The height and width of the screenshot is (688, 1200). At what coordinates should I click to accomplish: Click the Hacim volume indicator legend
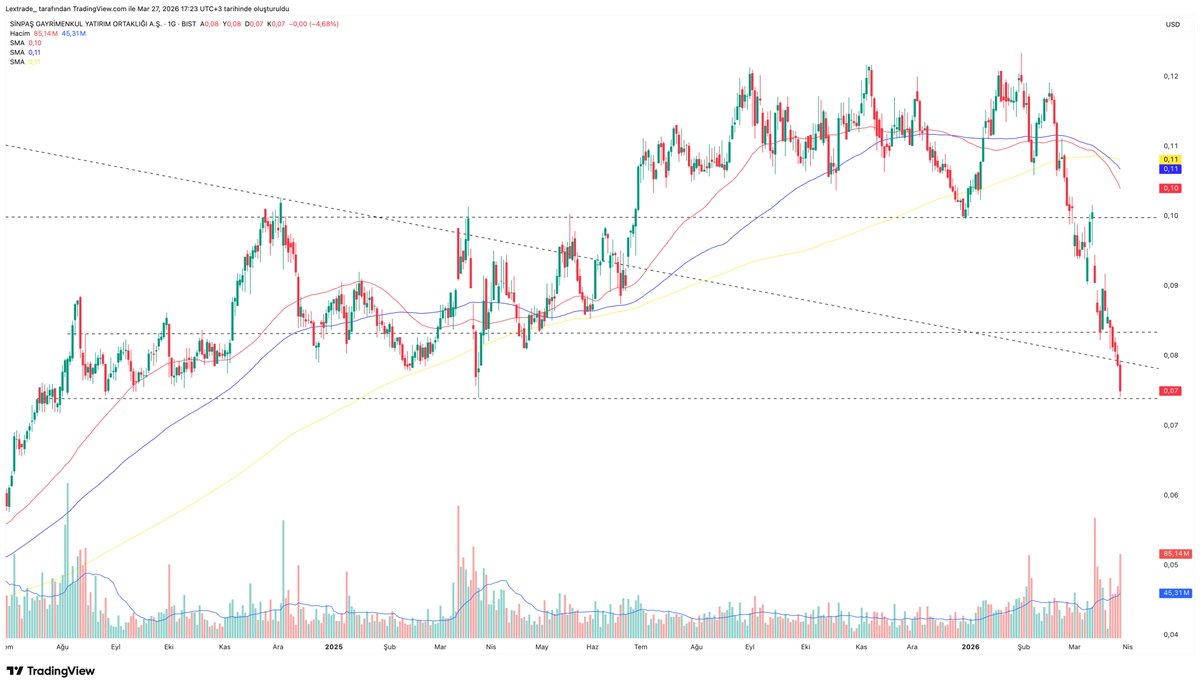[x=20, y=33]
